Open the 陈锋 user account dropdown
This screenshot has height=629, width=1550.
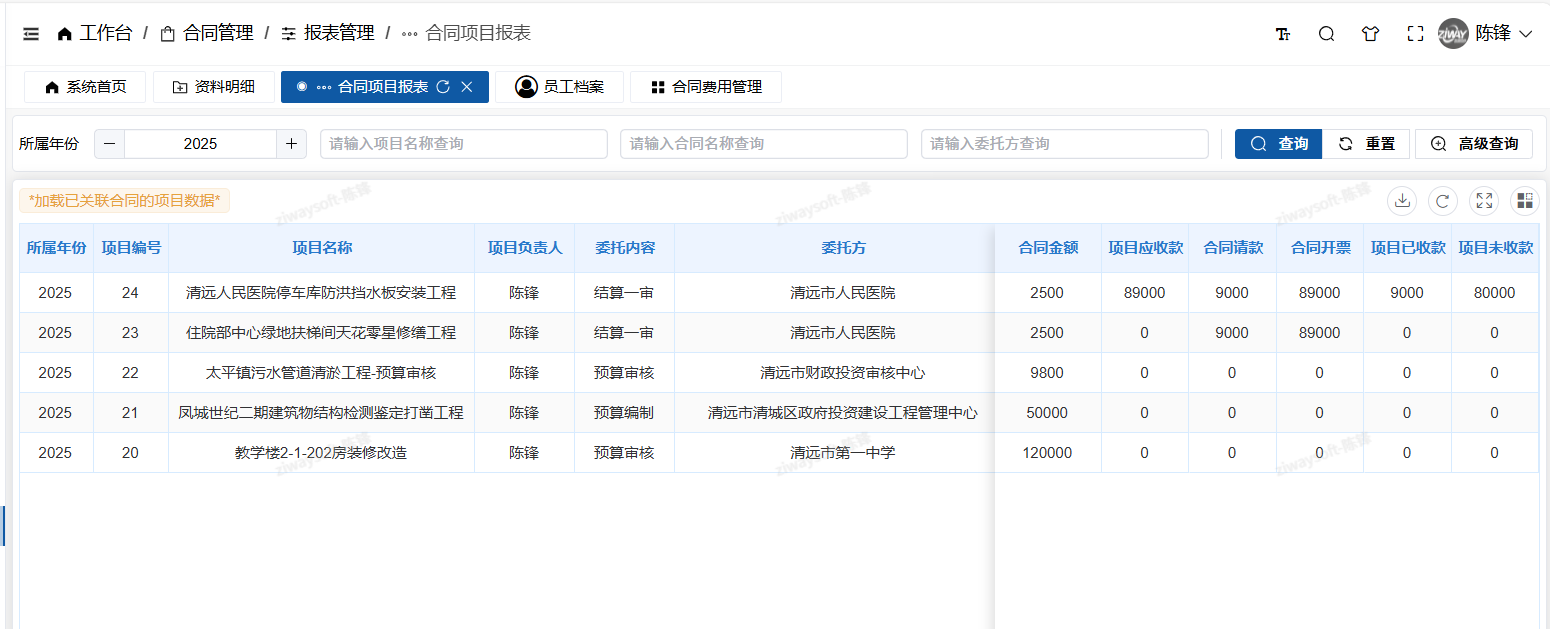(x=1487, y=33)
